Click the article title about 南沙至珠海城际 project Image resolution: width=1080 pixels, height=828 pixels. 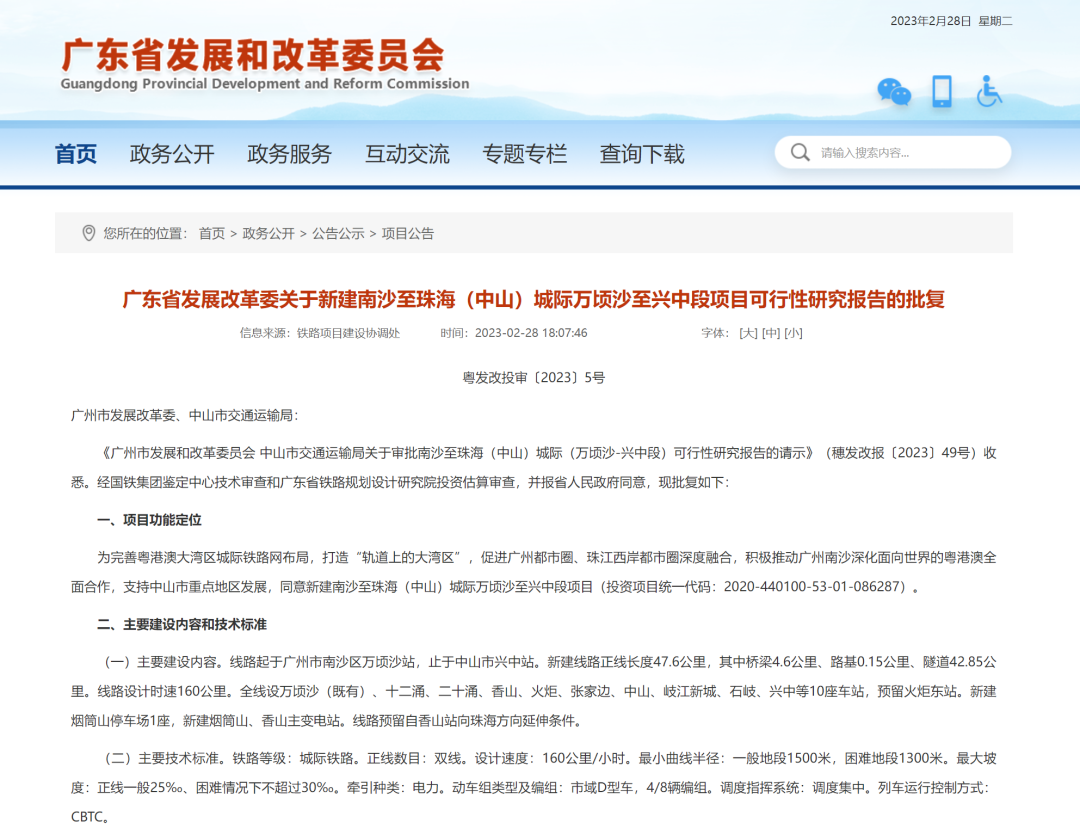tap(540, 298)
